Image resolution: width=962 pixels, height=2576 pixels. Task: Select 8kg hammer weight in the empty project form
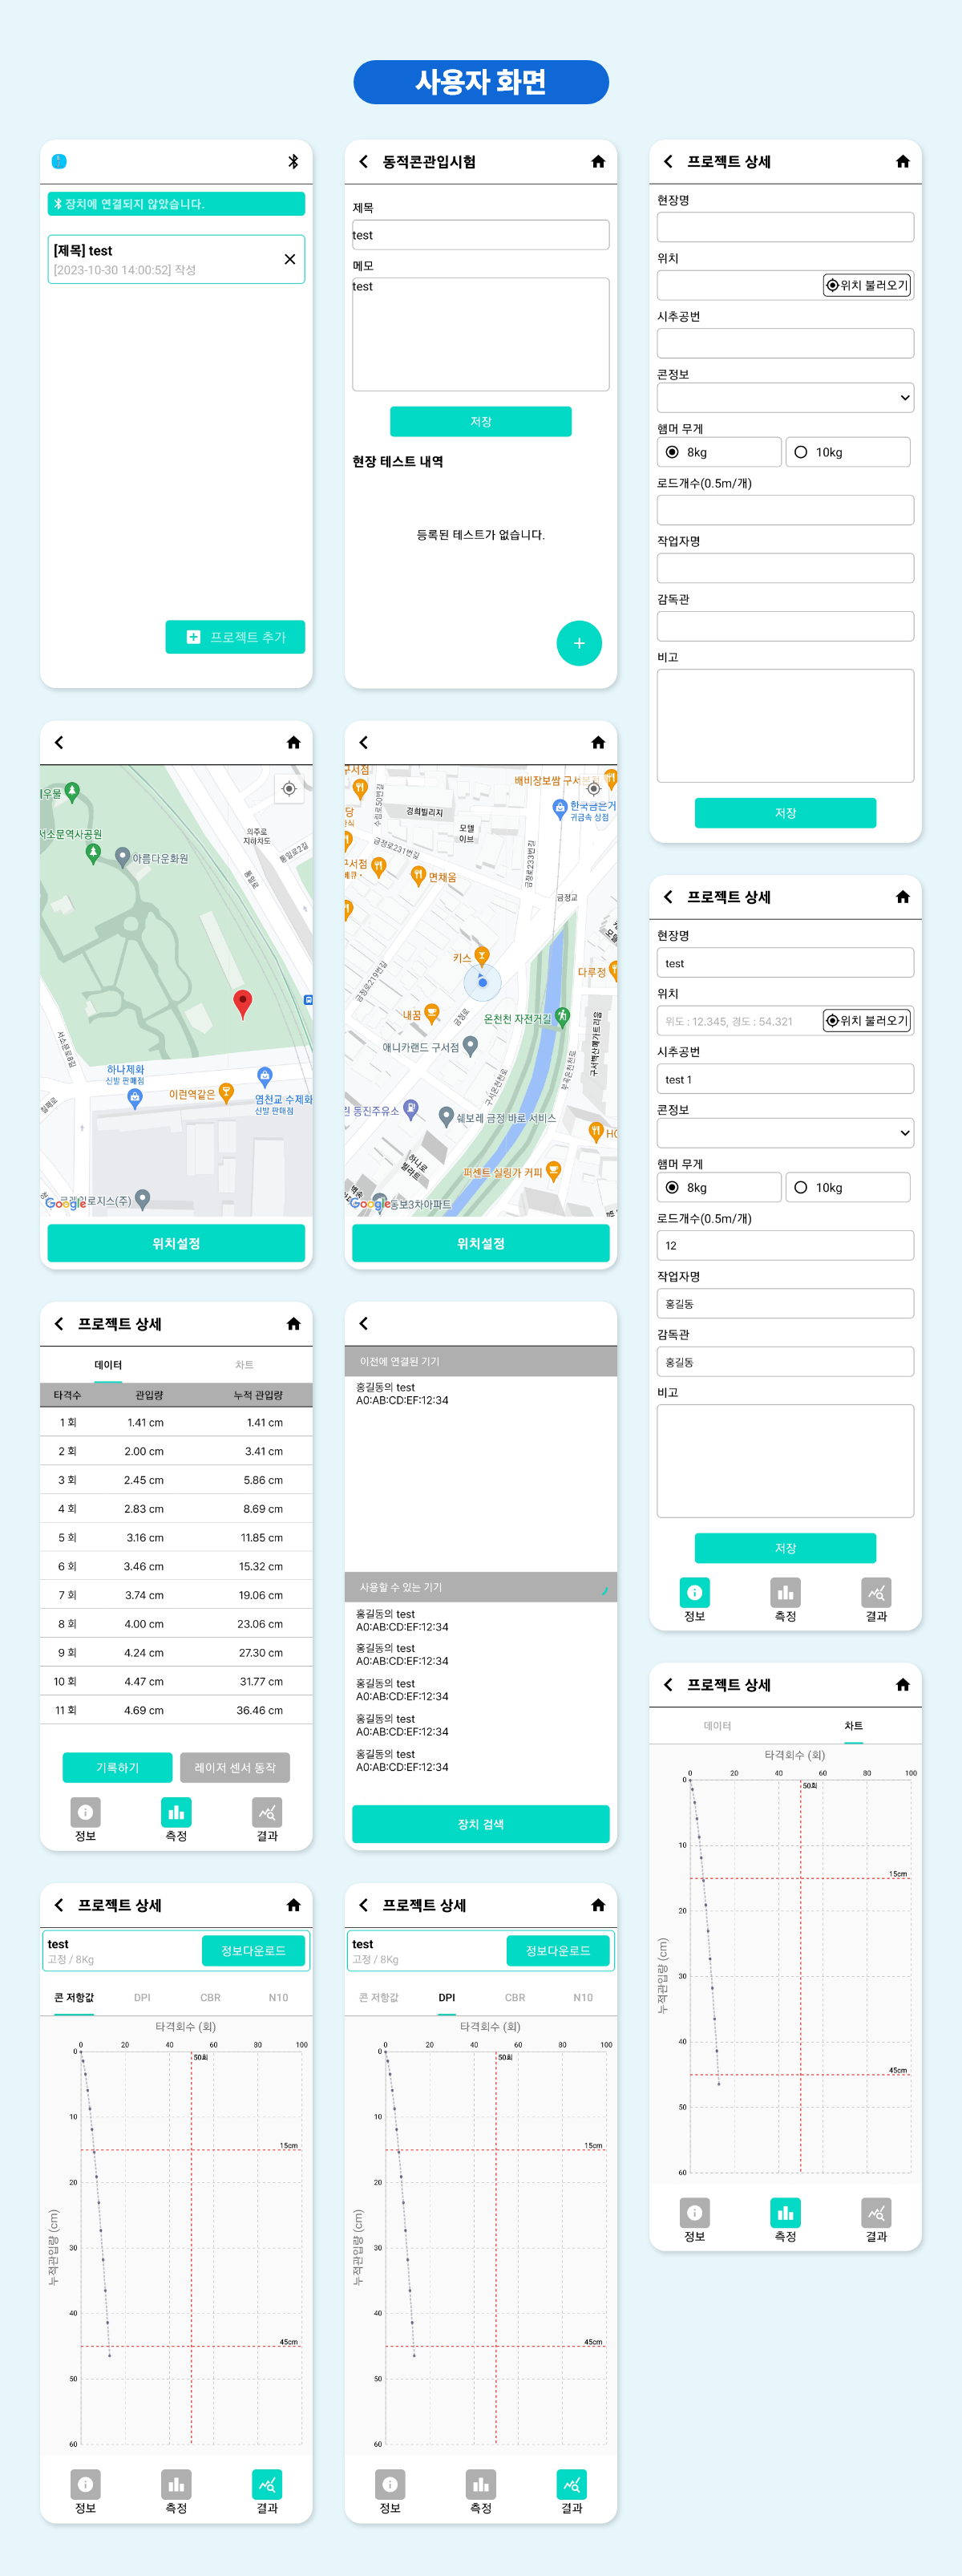click(672, 452)
